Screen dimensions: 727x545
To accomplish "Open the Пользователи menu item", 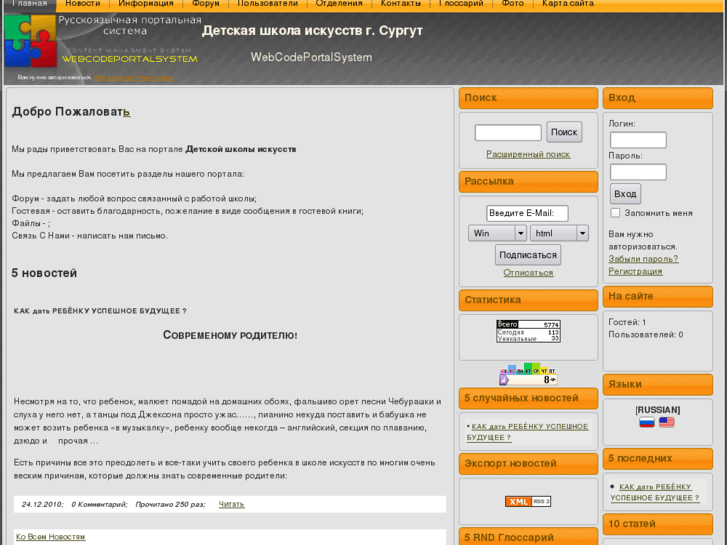I will 268,4.
